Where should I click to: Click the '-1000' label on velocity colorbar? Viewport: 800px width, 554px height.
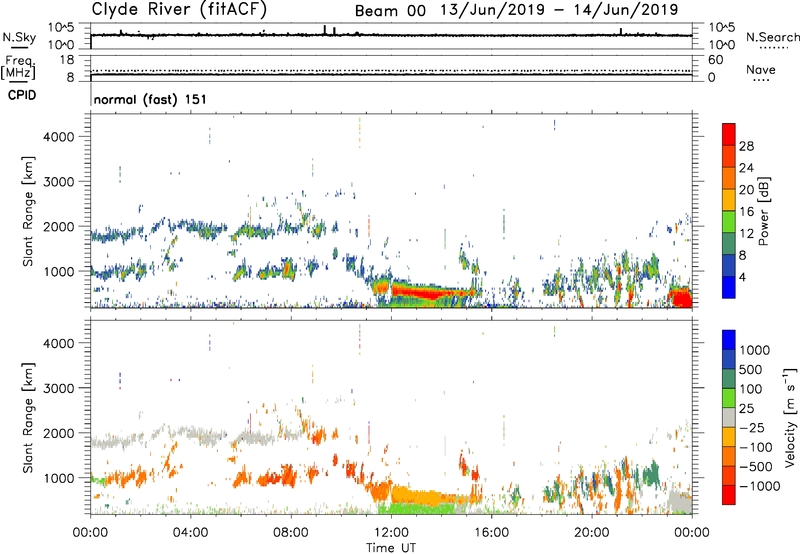pos(760,486)
